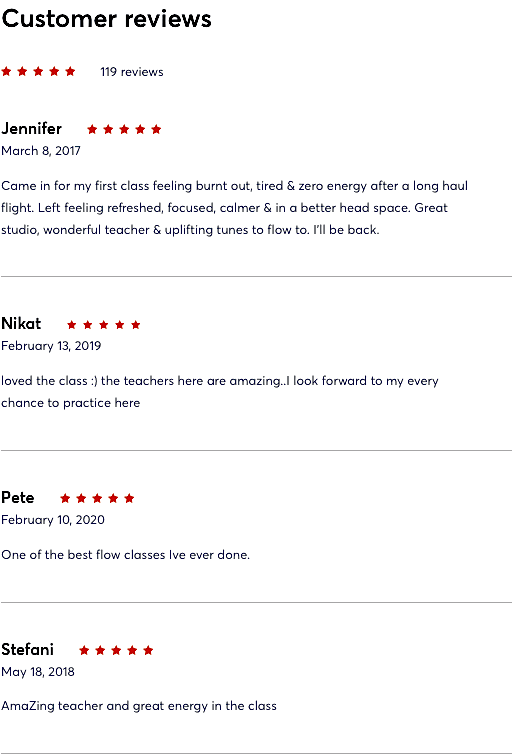Select reviewer name Nikat

coord(21,324)
